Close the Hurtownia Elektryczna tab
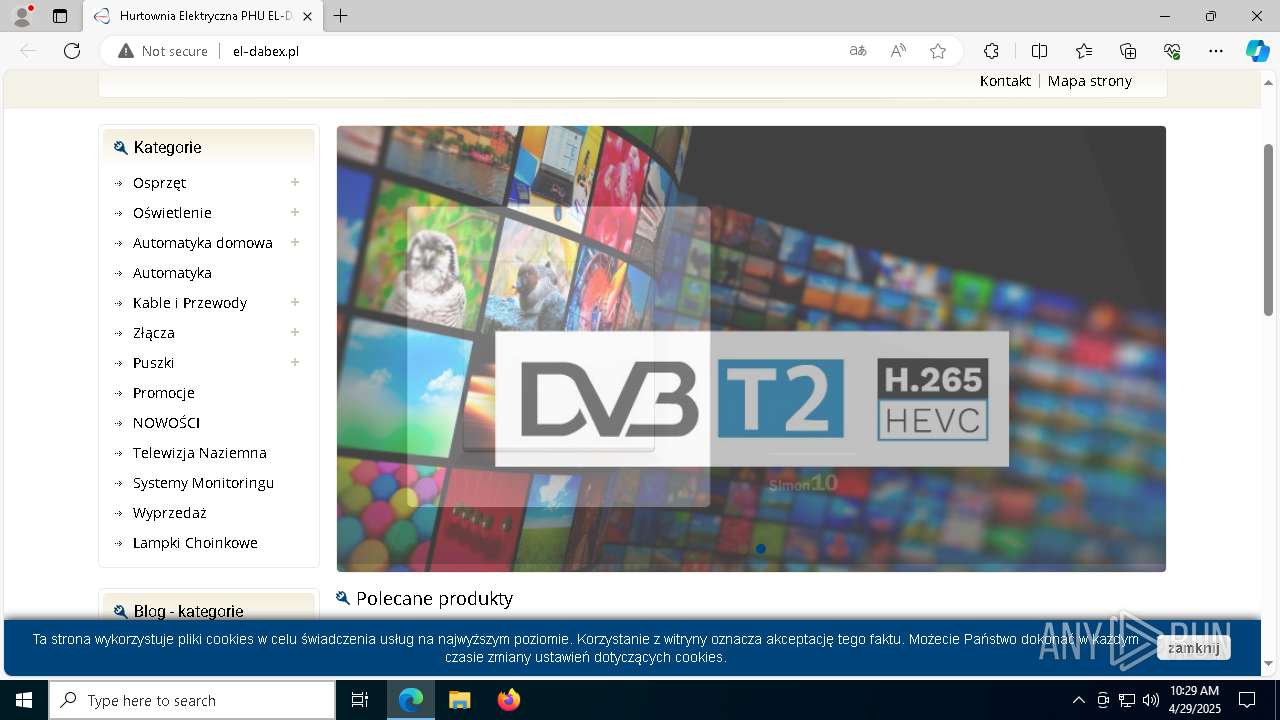Viewport: 1280px width, 720px height. 307,16
